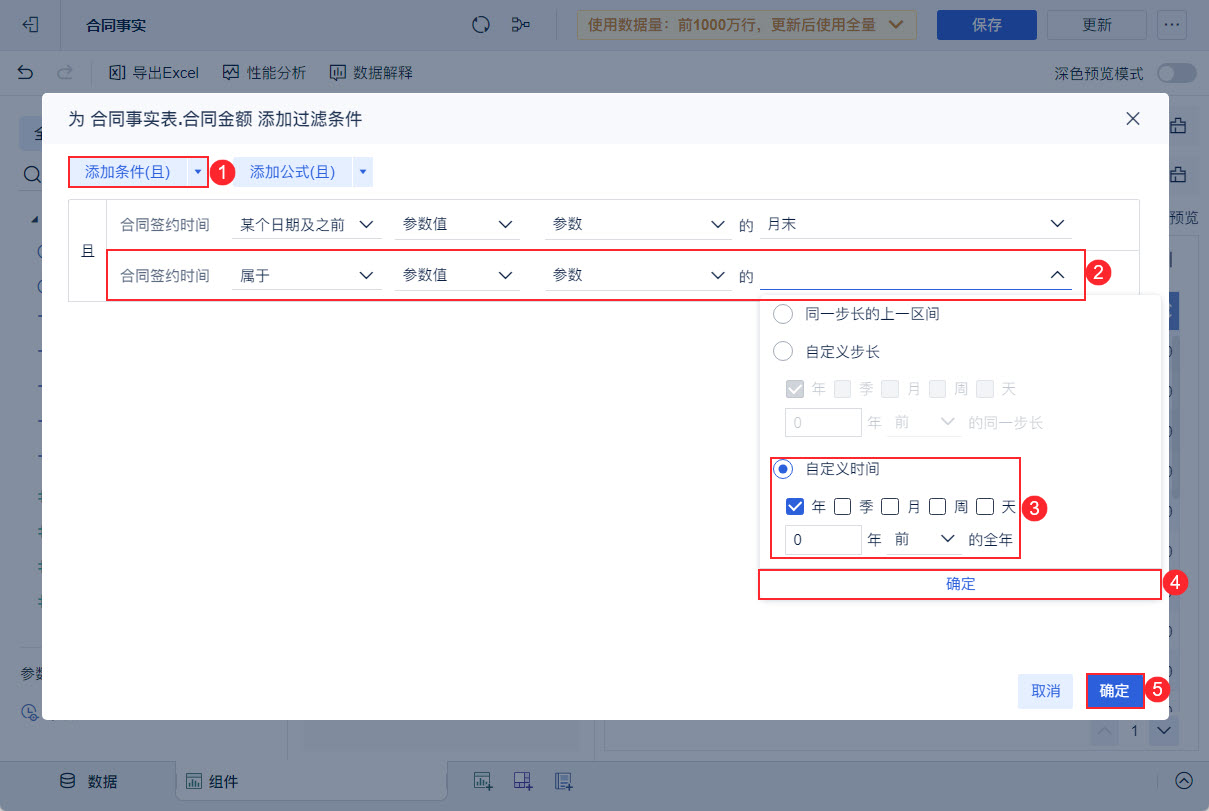Toggle the 深色预览模式 switch
This screenshot has width=1209, height=811.
(1176, 73)
